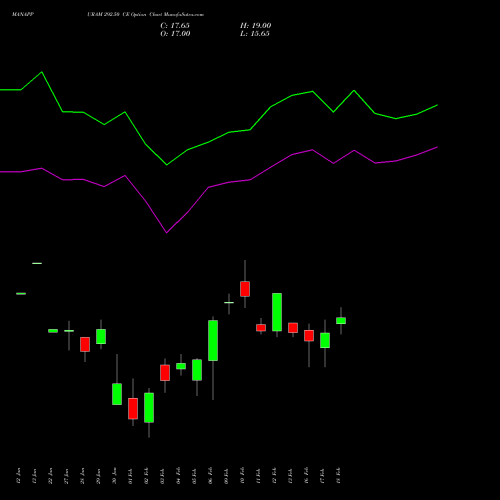Select the 06 Feb date label

click(x=210, y=476)
